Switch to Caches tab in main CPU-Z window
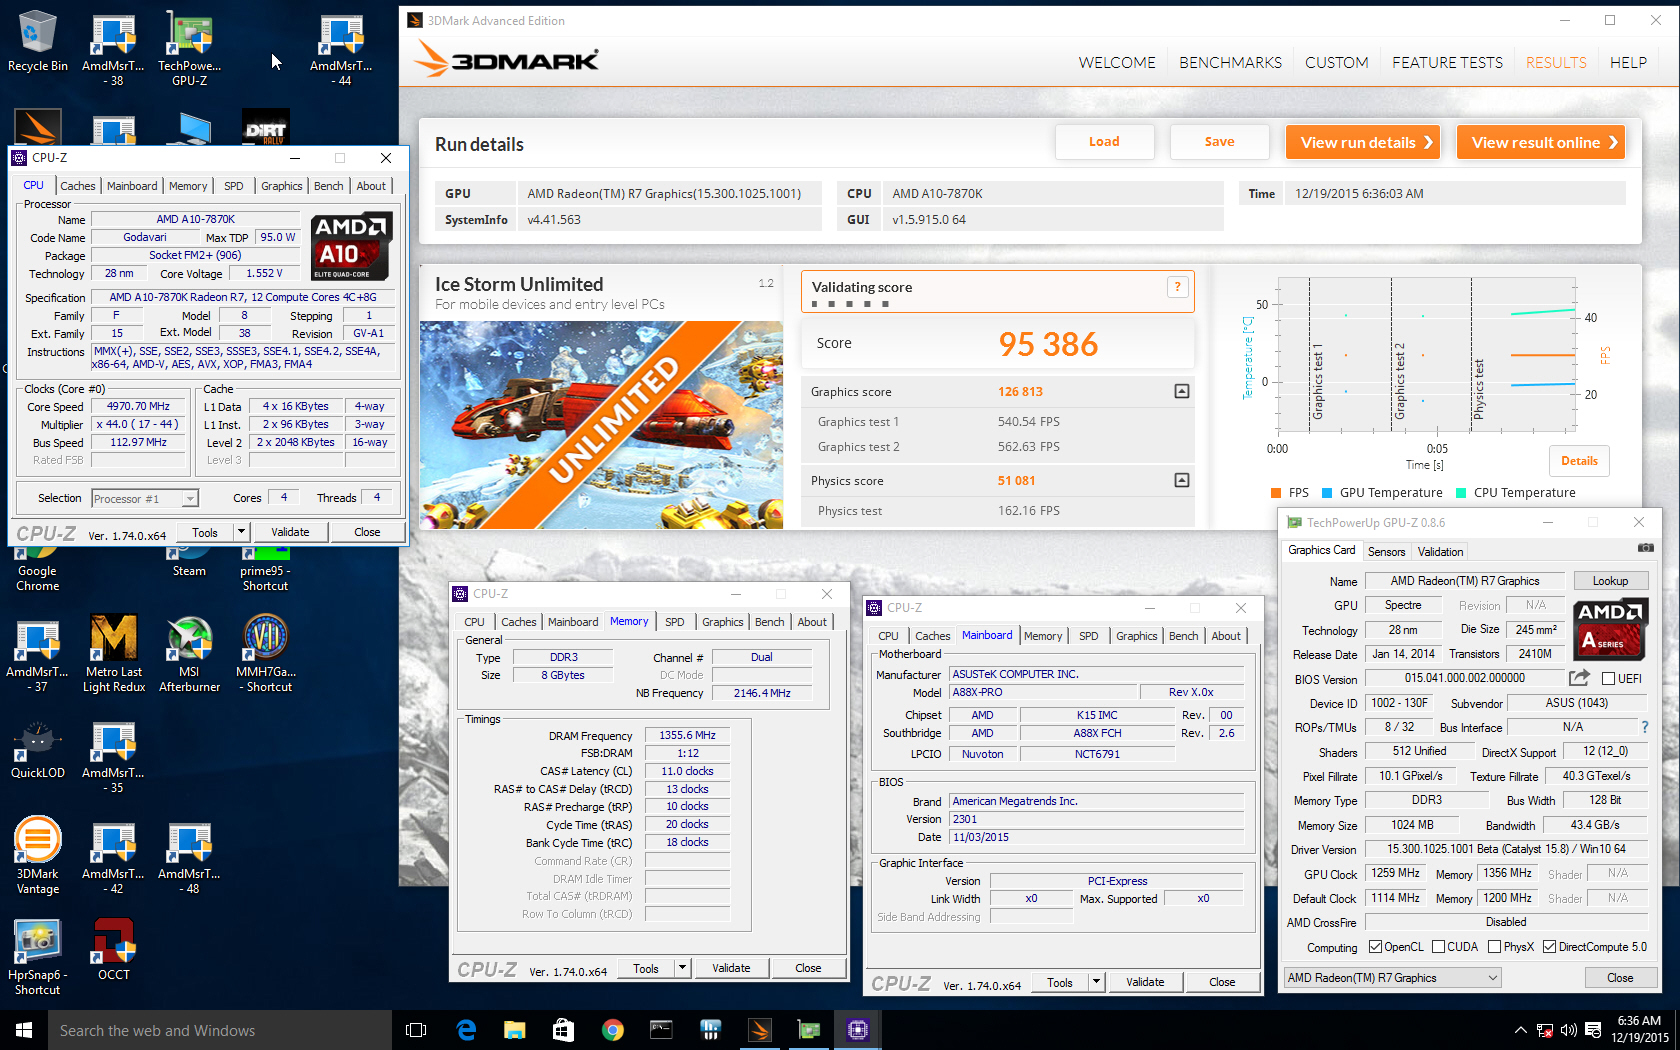Image resolution: width=1680 pixels, height=1050 pixels. (x=77, y=186)
